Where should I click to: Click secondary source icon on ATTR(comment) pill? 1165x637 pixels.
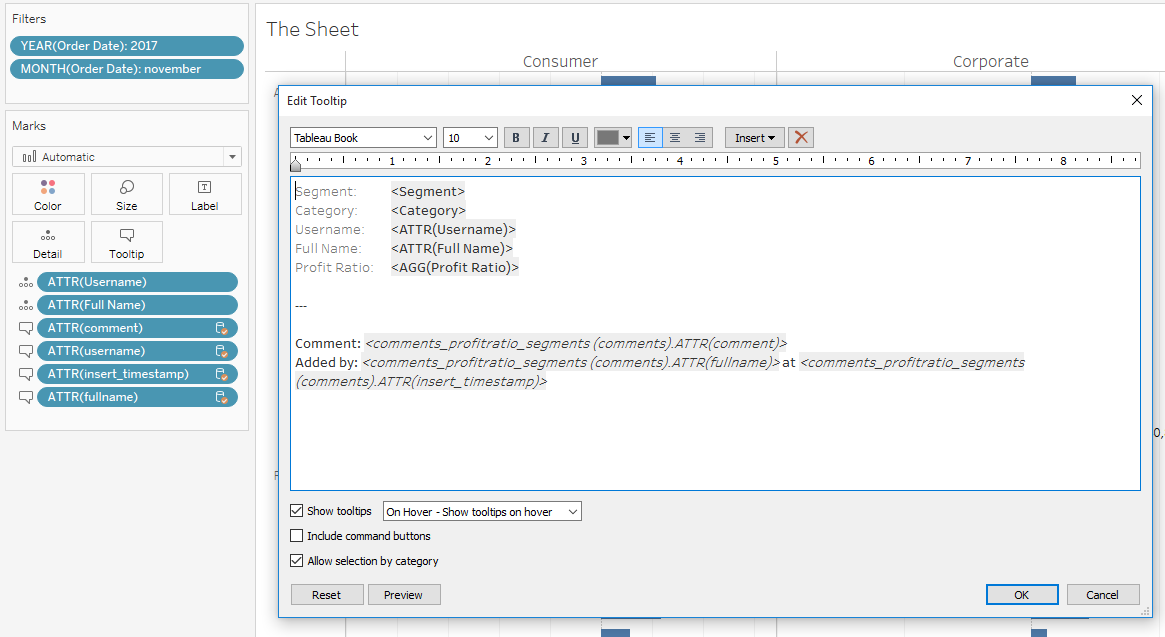221,328
